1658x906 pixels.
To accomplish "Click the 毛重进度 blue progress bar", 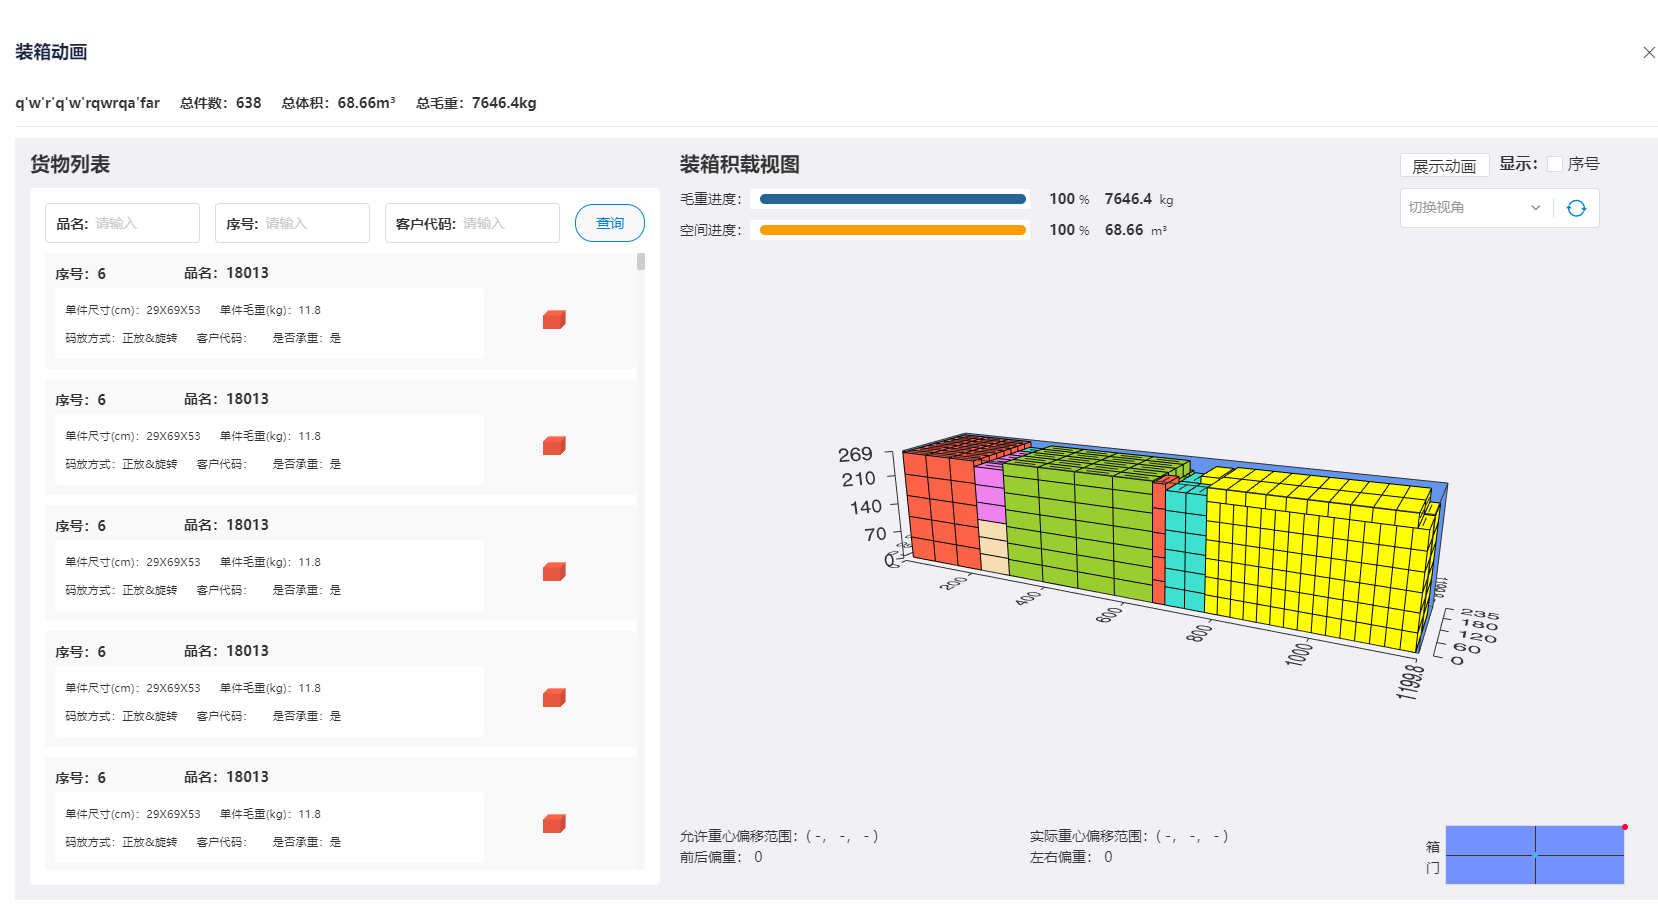I will pyautogui.click(x=892, y=199).
